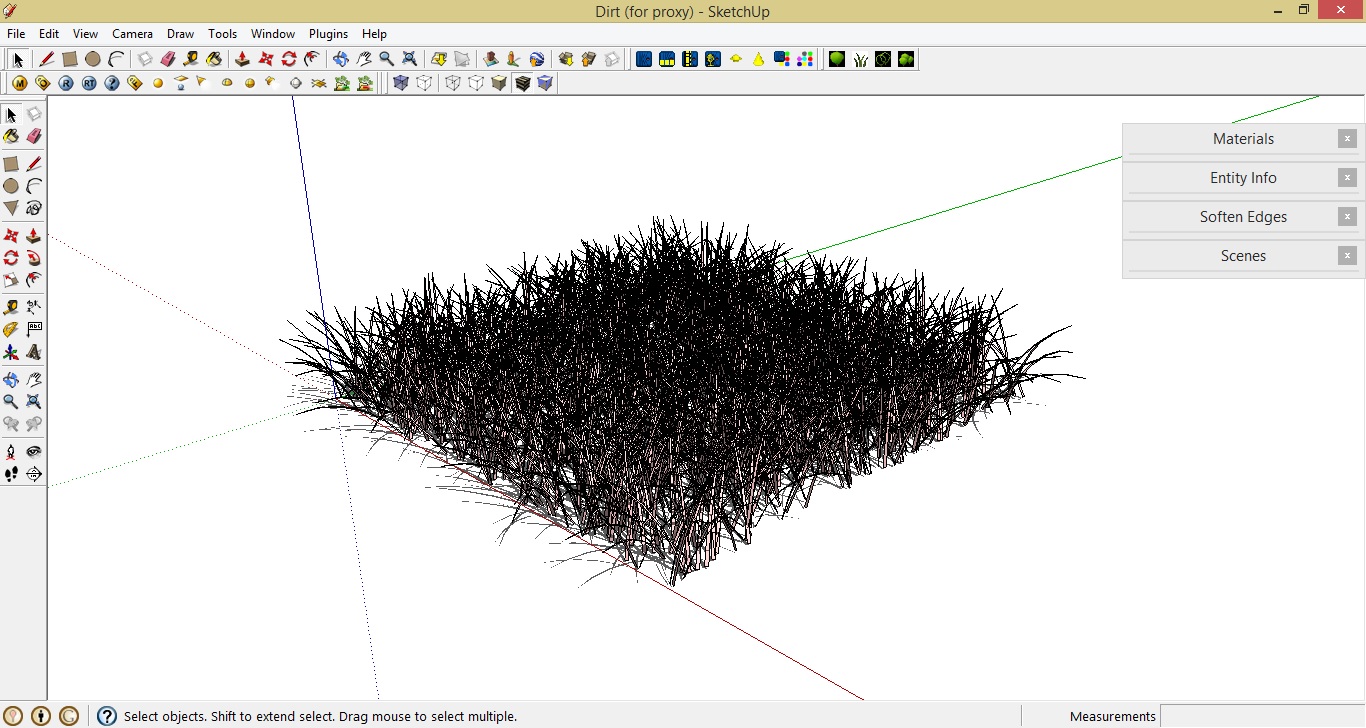Screen dimensions: 1366x728
Task: Select the Rotate tool
Action: tap(11, 257)
